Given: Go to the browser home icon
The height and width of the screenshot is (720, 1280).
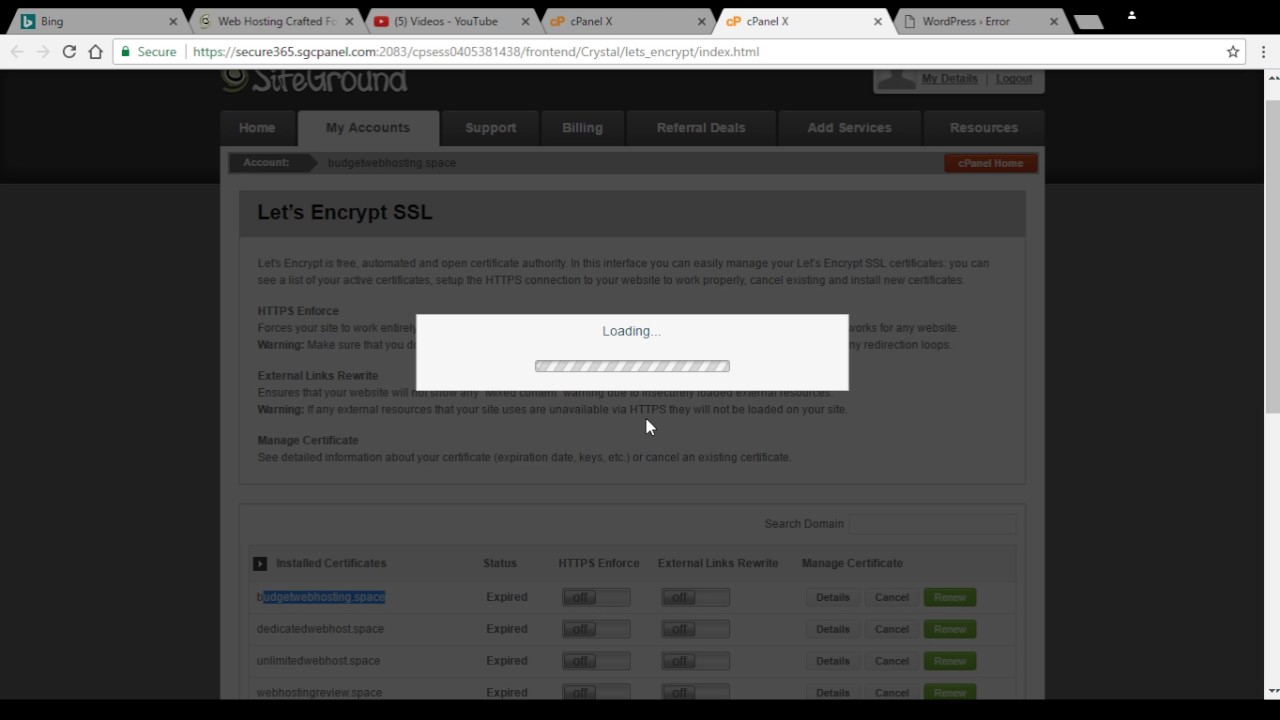Looking at the screenshot, I should point(95,52).
